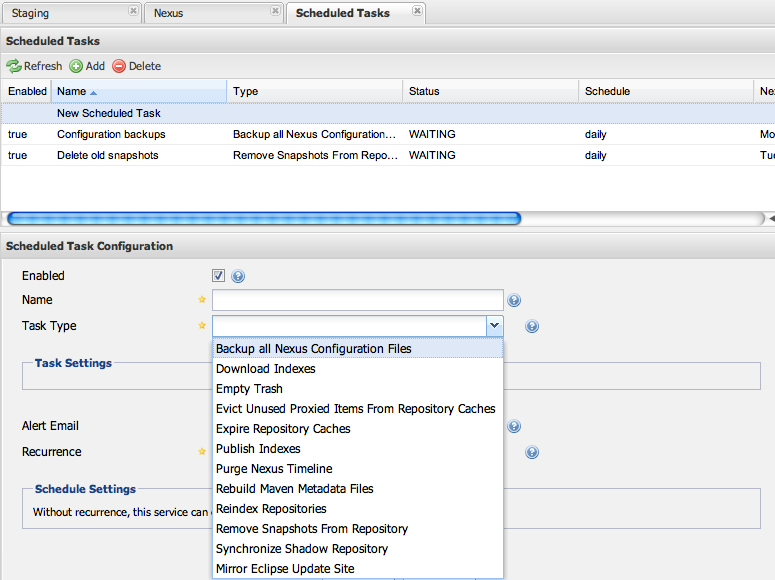This screenshot has width=775, height=580.
Task: Choose Remove Snapshots From Repository option
Action: (358, 529)
